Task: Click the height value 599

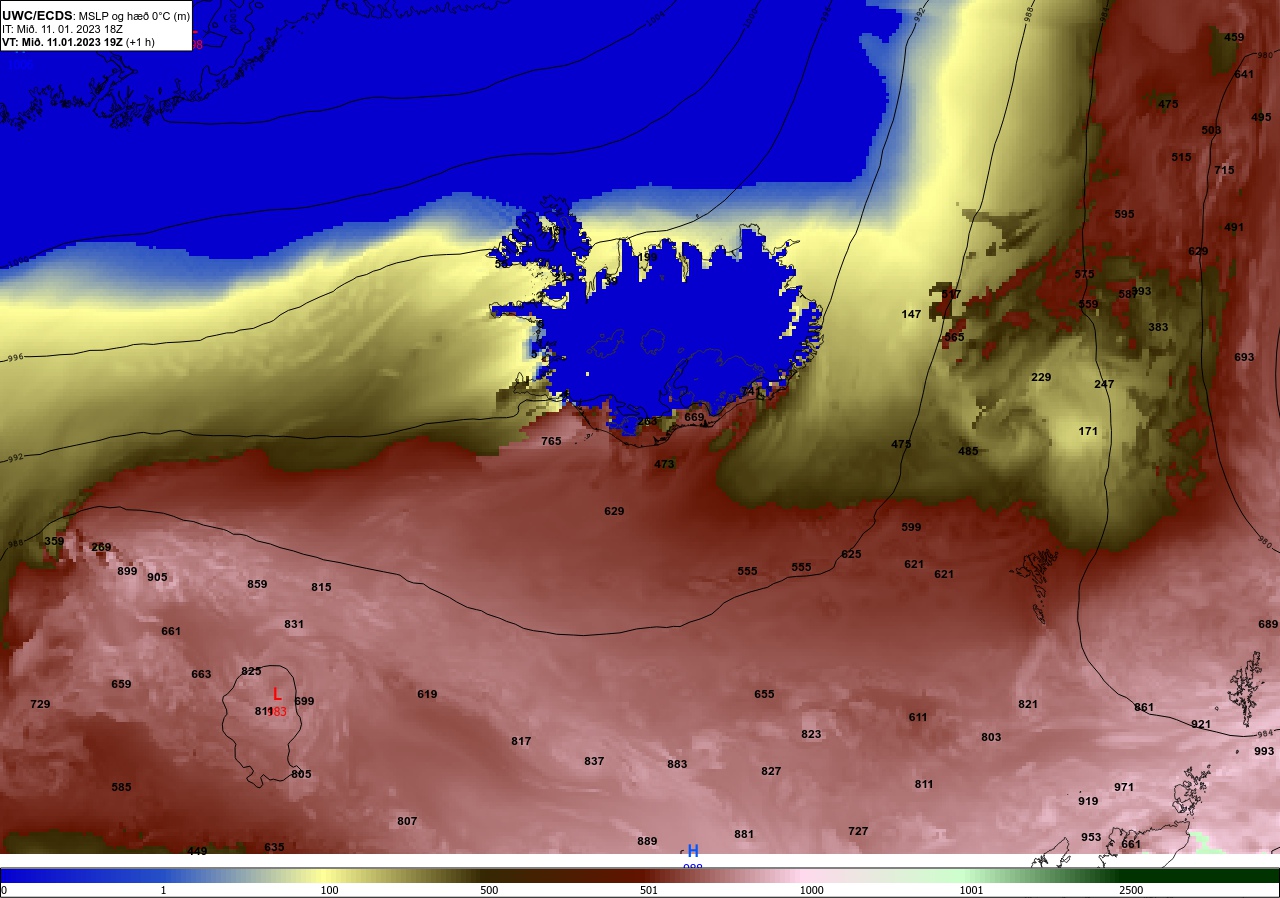Action: click(911, 527)
